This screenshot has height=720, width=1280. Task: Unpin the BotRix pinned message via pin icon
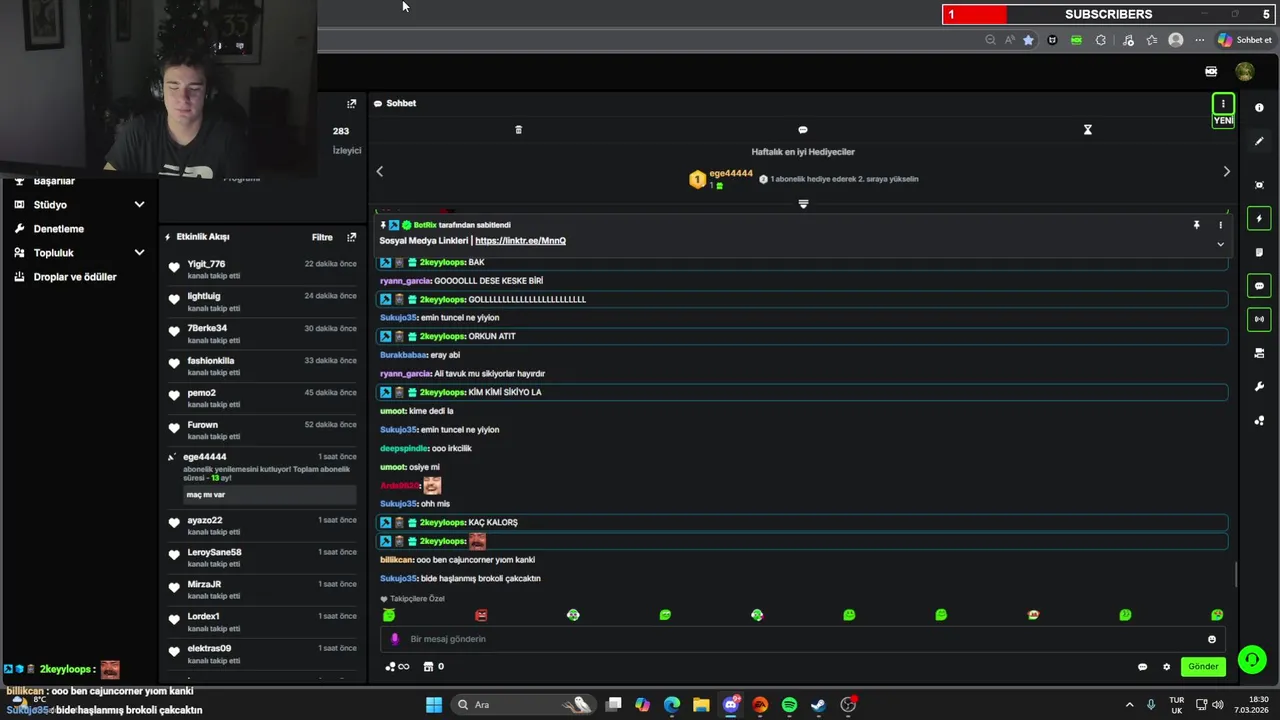[x=1196, y=226]
